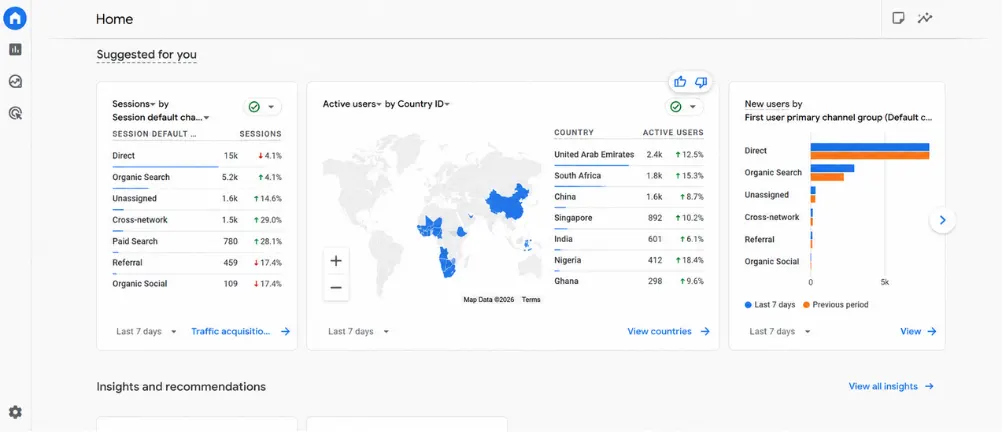Open the Explore icon in sidebar

15,81
